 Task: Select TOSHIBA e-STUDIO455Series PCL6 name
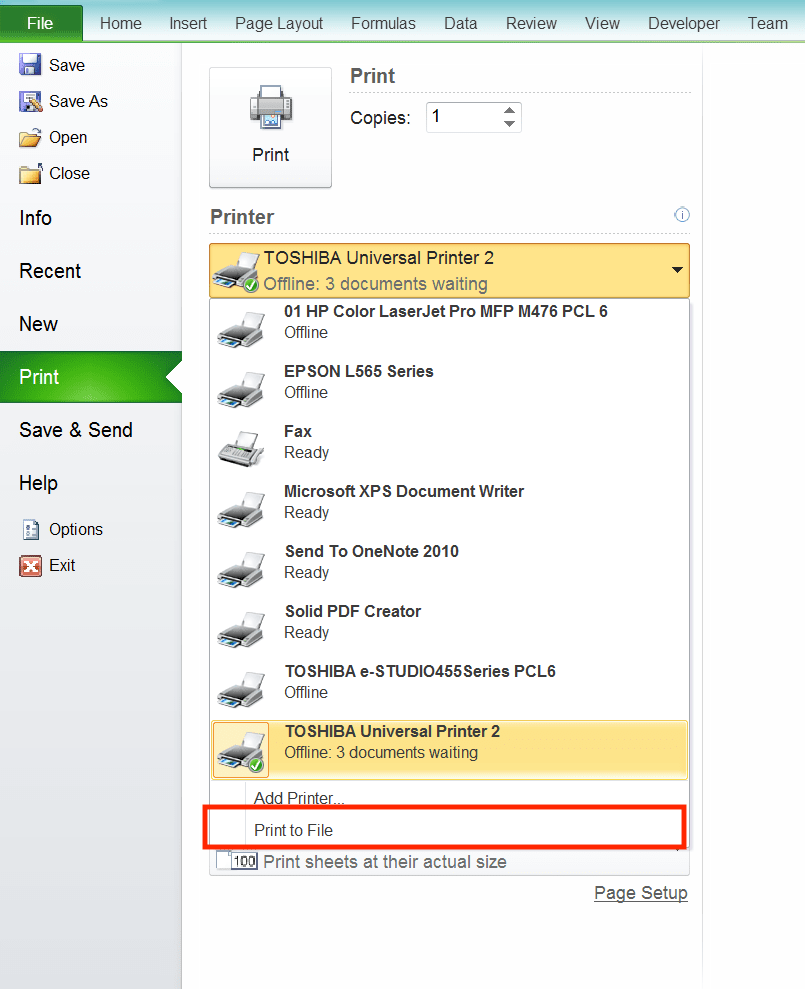(420, 670)
